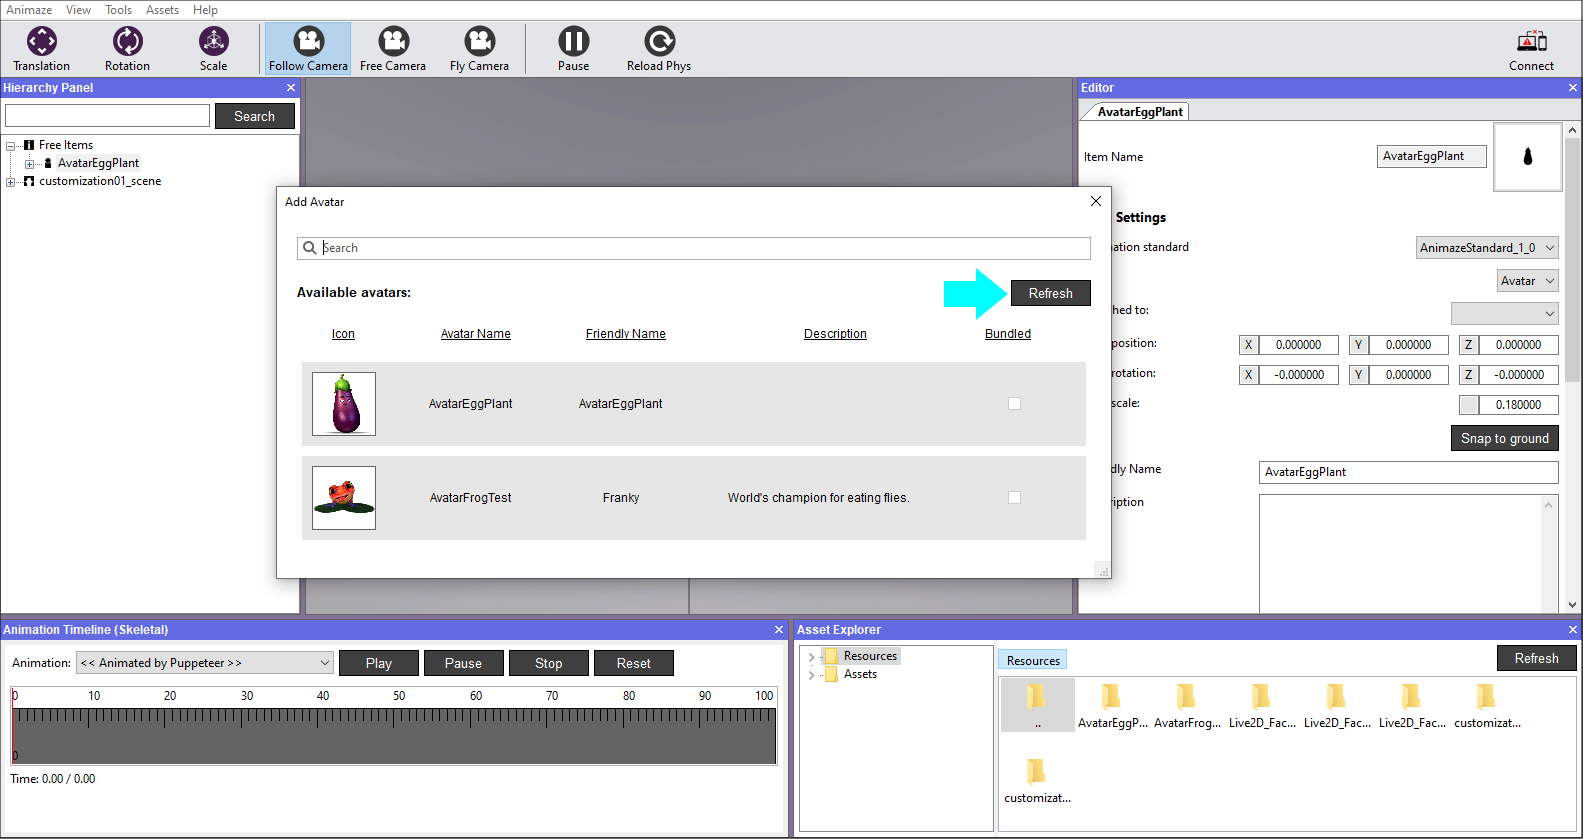Click Search button in Hierarchy Panel

[254, 116]
